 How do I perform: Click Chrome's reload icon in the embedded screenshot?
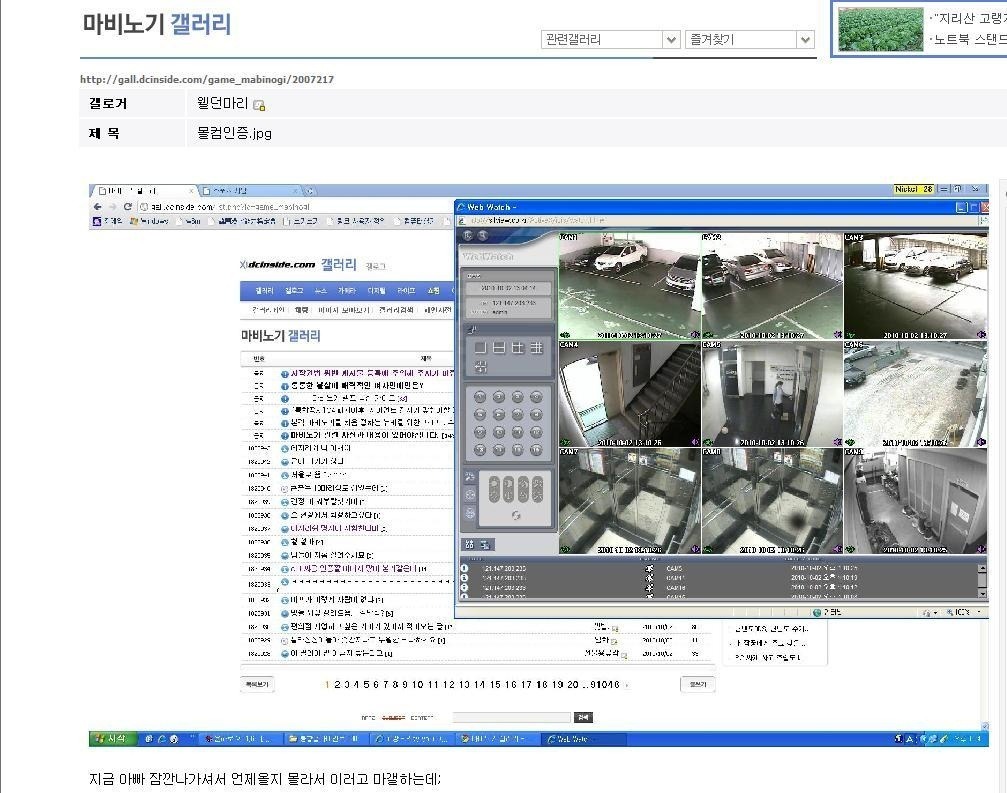pyautogui.click(x=128, y=207)
